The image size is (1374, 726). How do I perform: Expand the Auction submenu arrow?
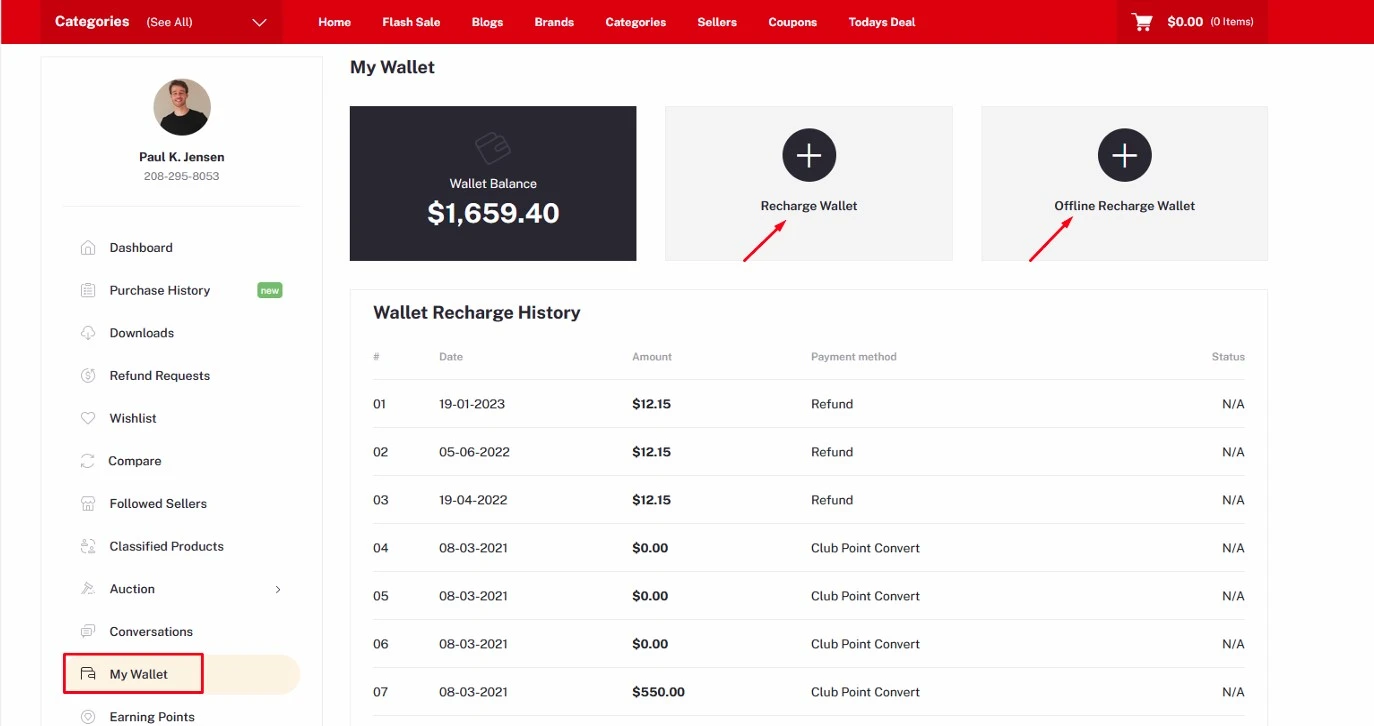click(278, 590)
